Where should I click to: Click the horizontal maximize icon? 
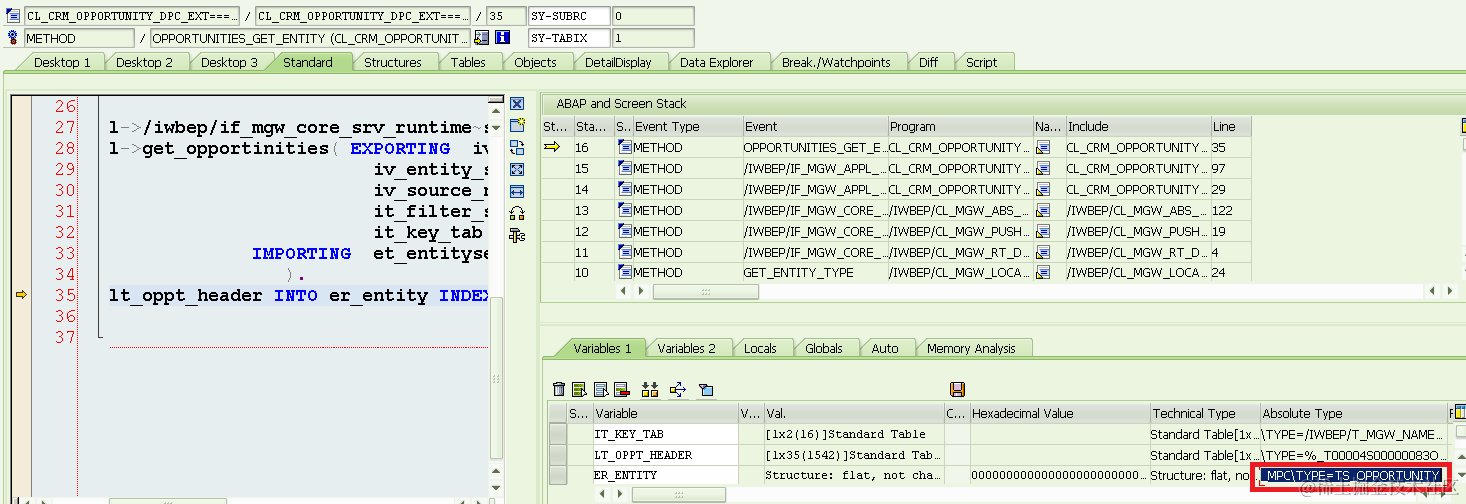(x=517, y=191)
